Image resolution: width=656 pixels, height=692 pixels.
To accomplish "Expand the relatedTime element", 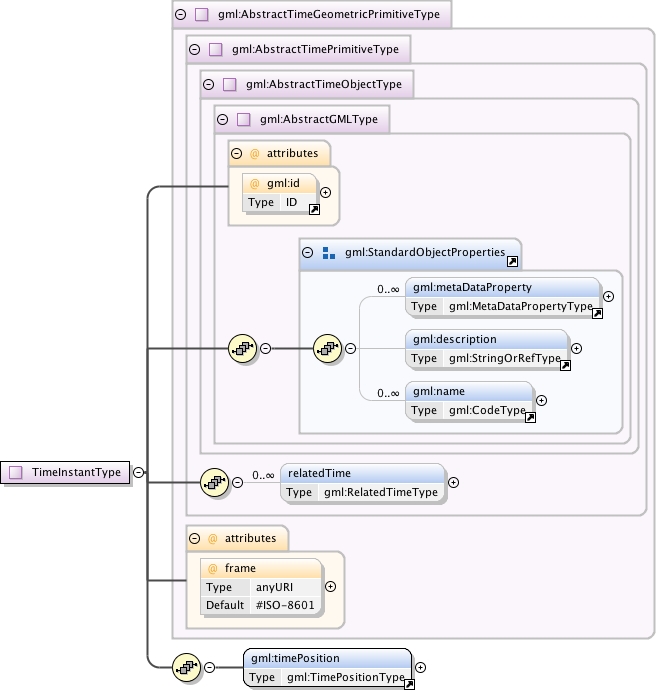I will point(453,482).
